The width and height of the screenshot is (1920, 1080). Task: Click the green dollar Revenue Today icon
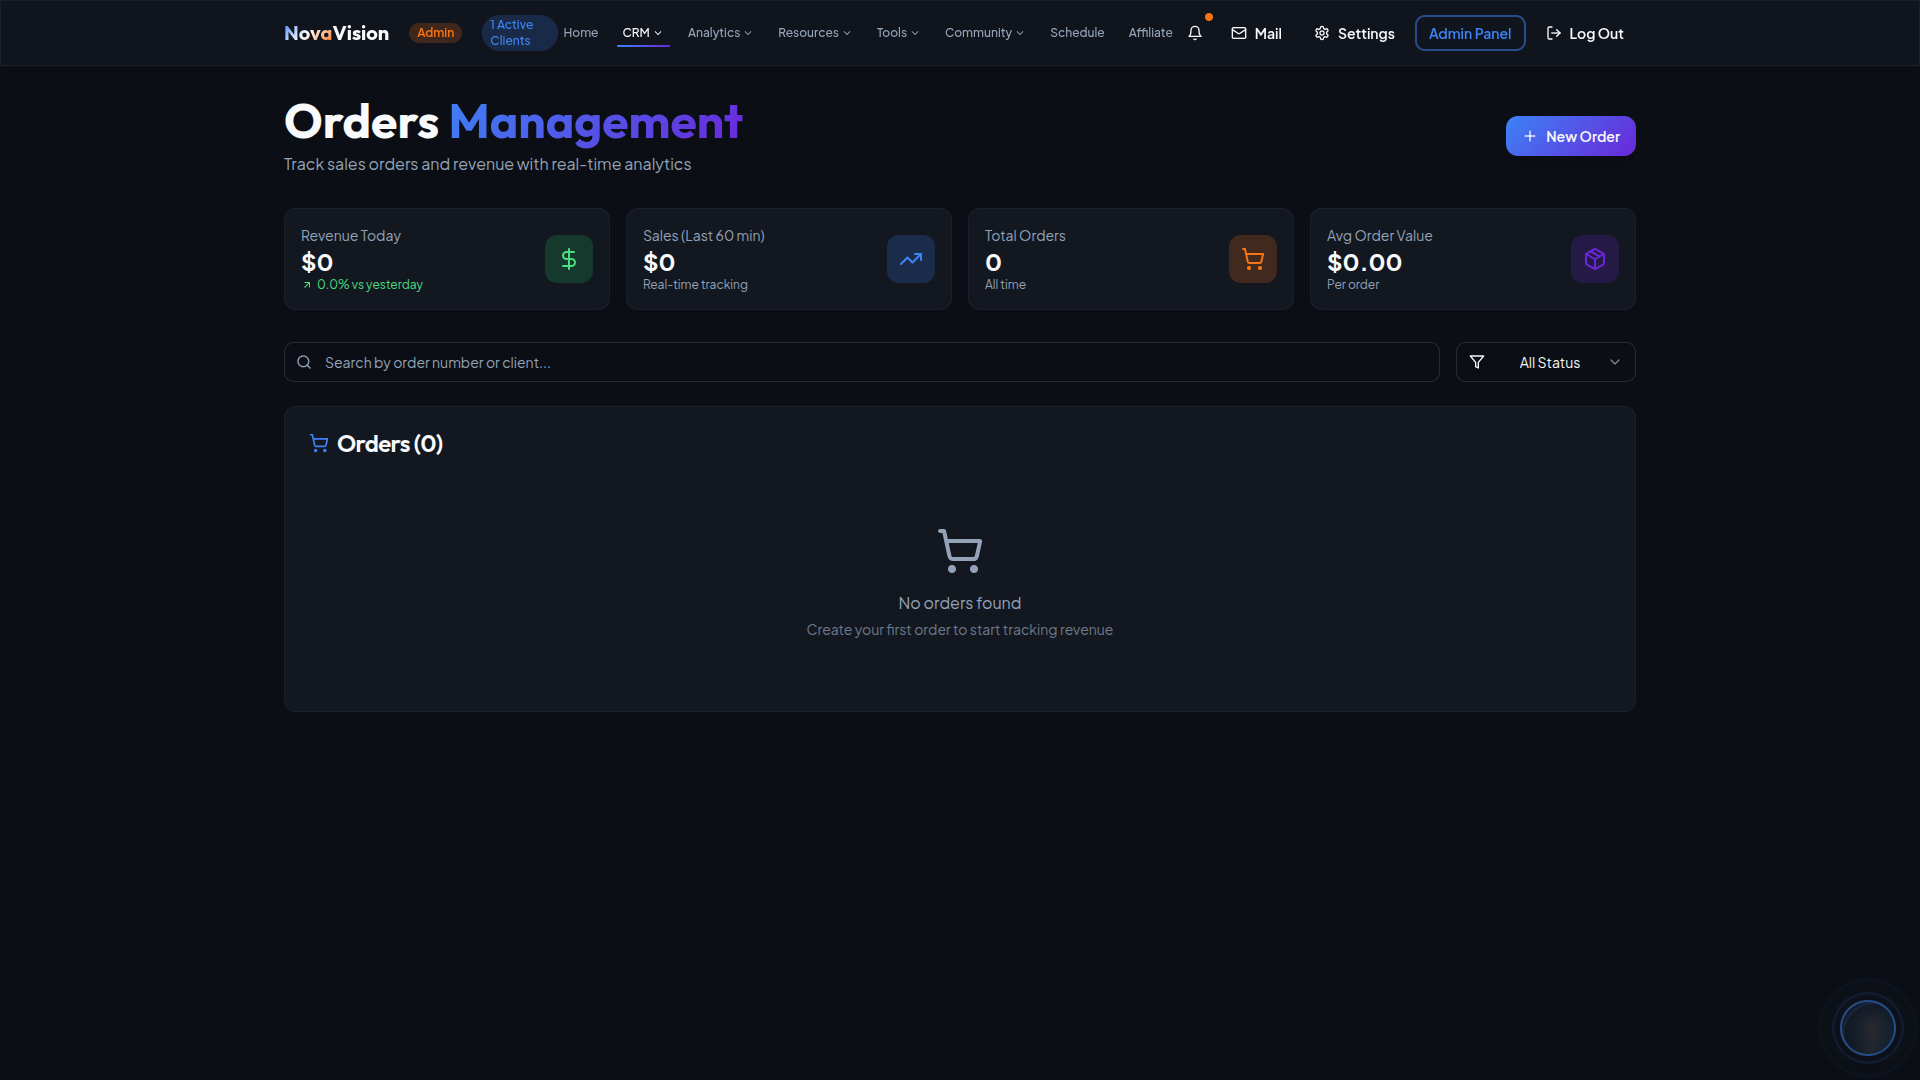point(568,259)
